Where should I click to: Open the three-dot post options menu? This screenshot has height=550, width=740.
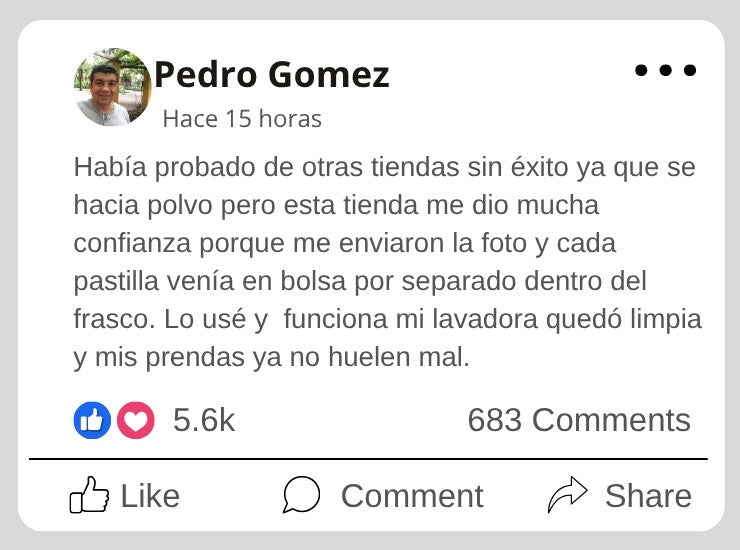pyautogui.click(x=665, y=71)
